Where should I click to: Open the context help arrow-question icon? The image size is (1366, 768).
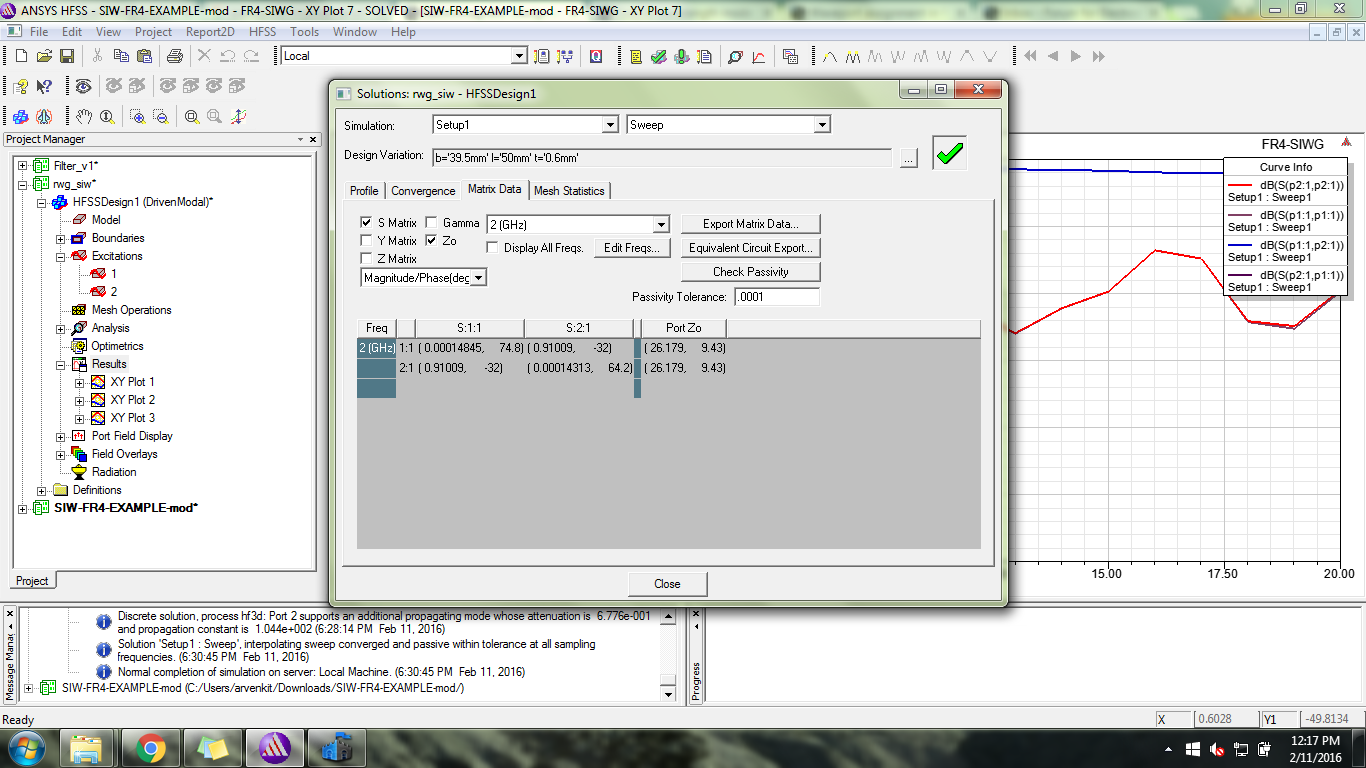point(44,87)
